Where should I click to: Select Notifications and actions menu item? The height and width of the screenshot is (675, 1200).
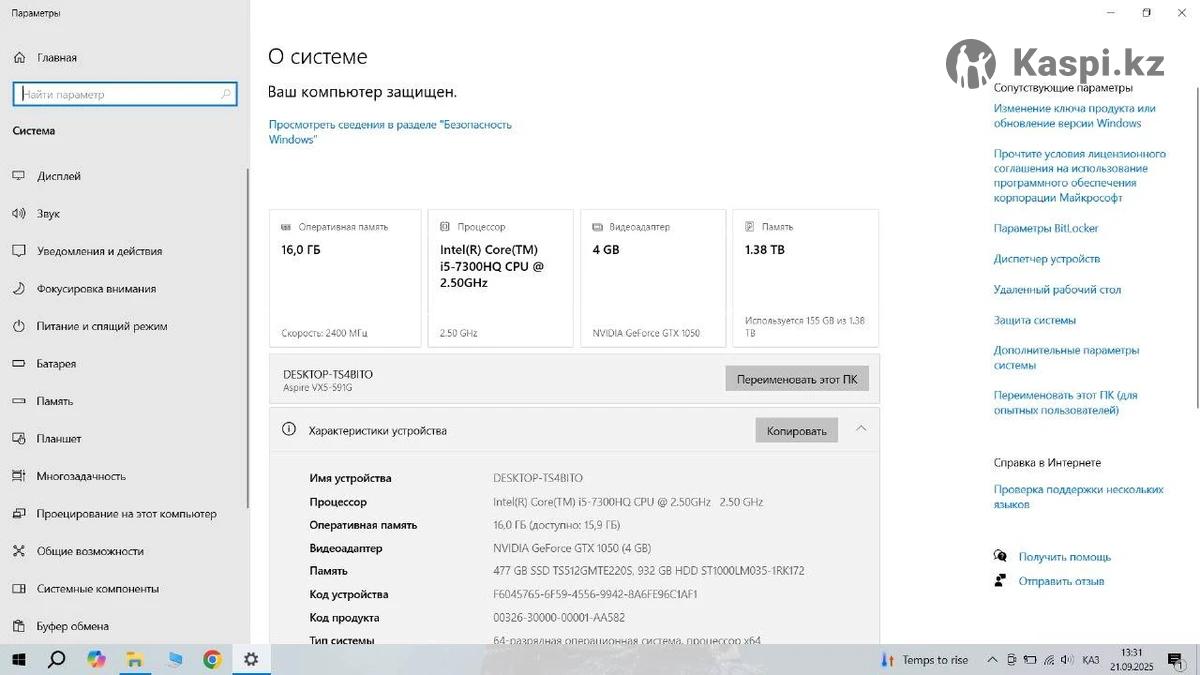point(99,251)
